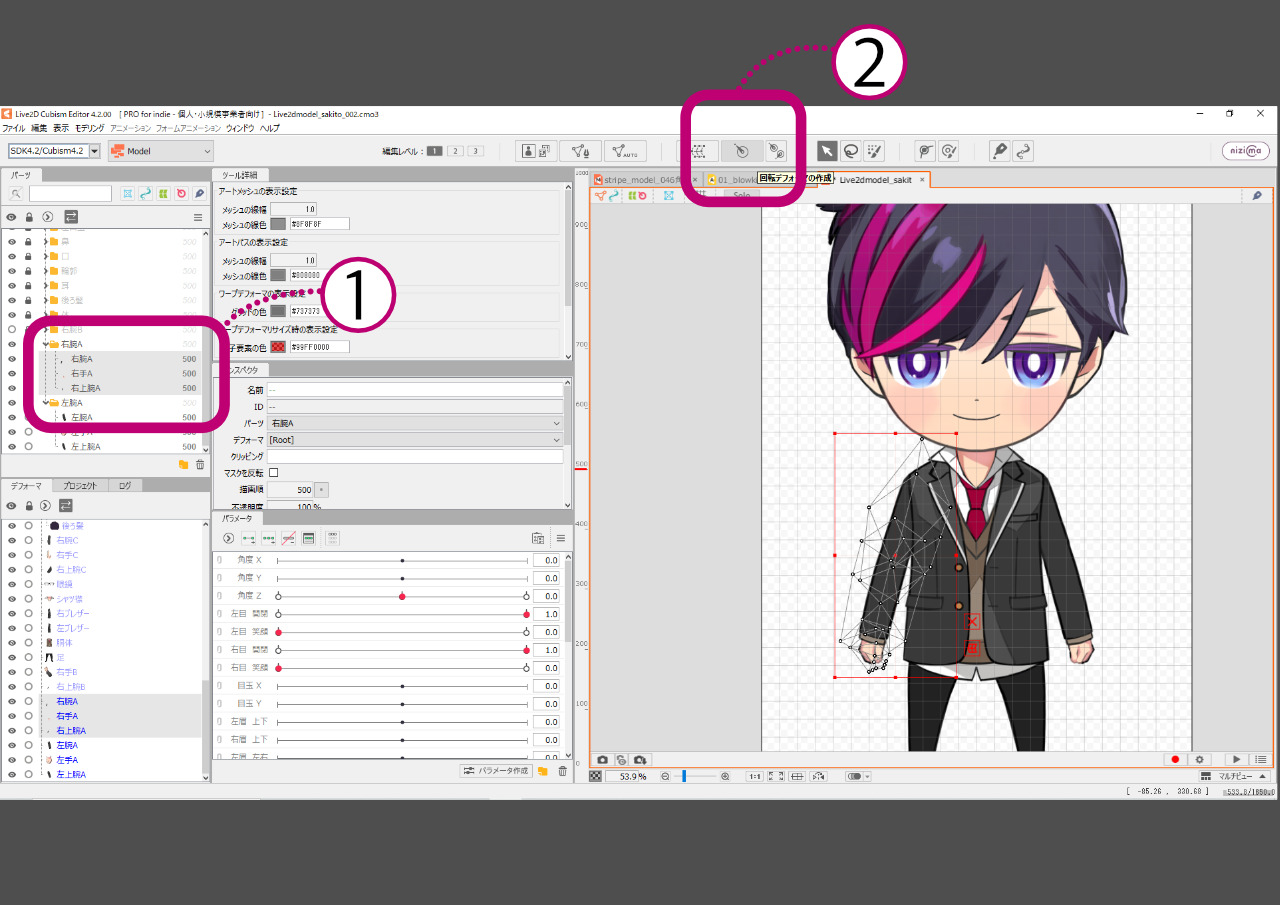This screenshot has height=905, width=1280.
Task: Open the パーツ dropdown showing 右腕A
Action: click(x=415, y=424)
